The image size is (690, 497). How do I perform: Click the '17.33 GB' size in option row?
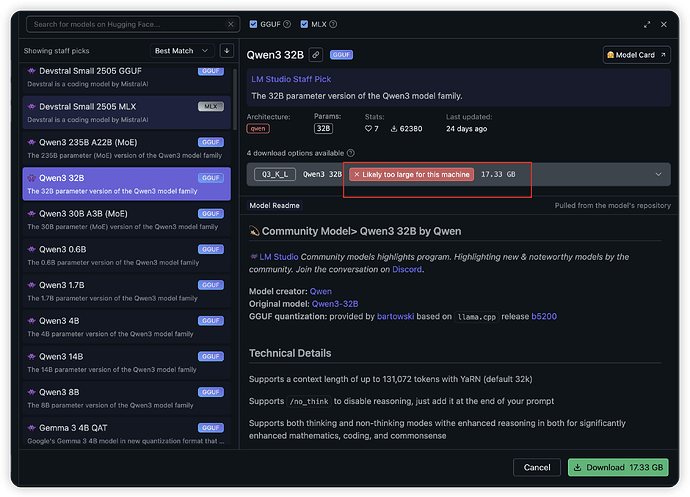coord(498,174)
